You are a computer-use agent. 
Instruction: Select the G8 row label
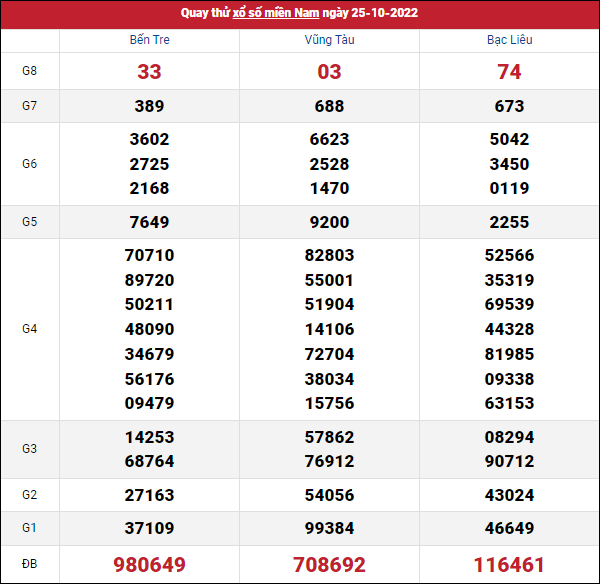click(29, 71)
